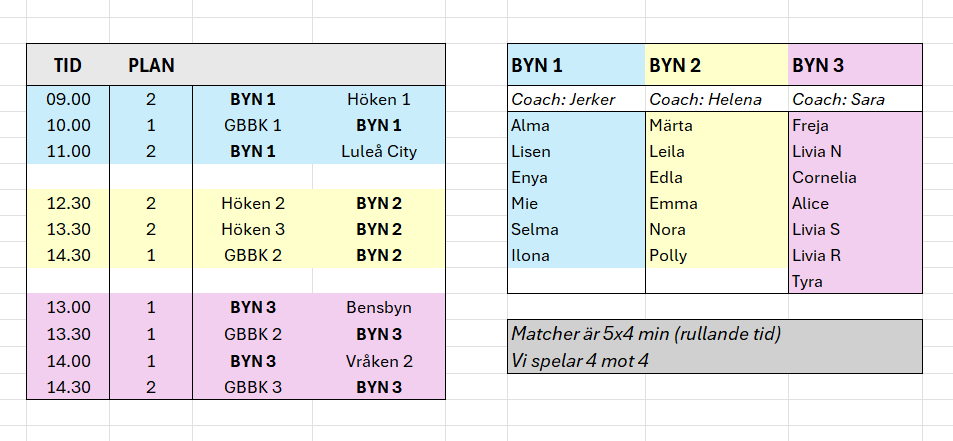
Task: Click the GBBK 1 team cell
Action: [252, 125]
